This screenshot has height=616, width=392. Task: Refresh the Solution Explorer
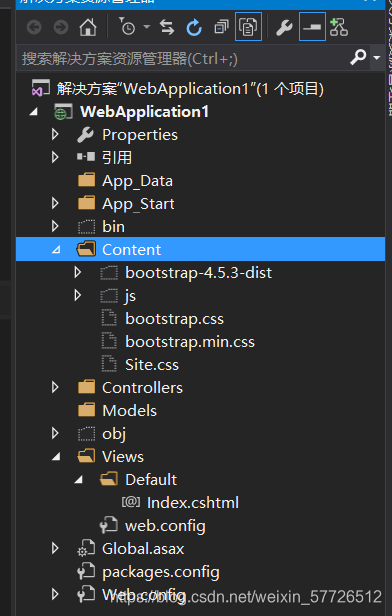194,27
